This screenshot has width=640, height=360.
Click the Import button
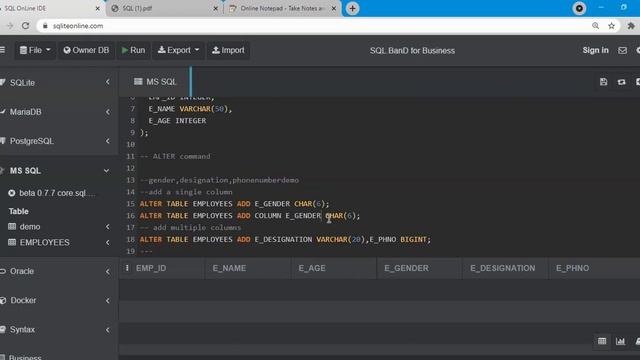(x=228, y=50)
